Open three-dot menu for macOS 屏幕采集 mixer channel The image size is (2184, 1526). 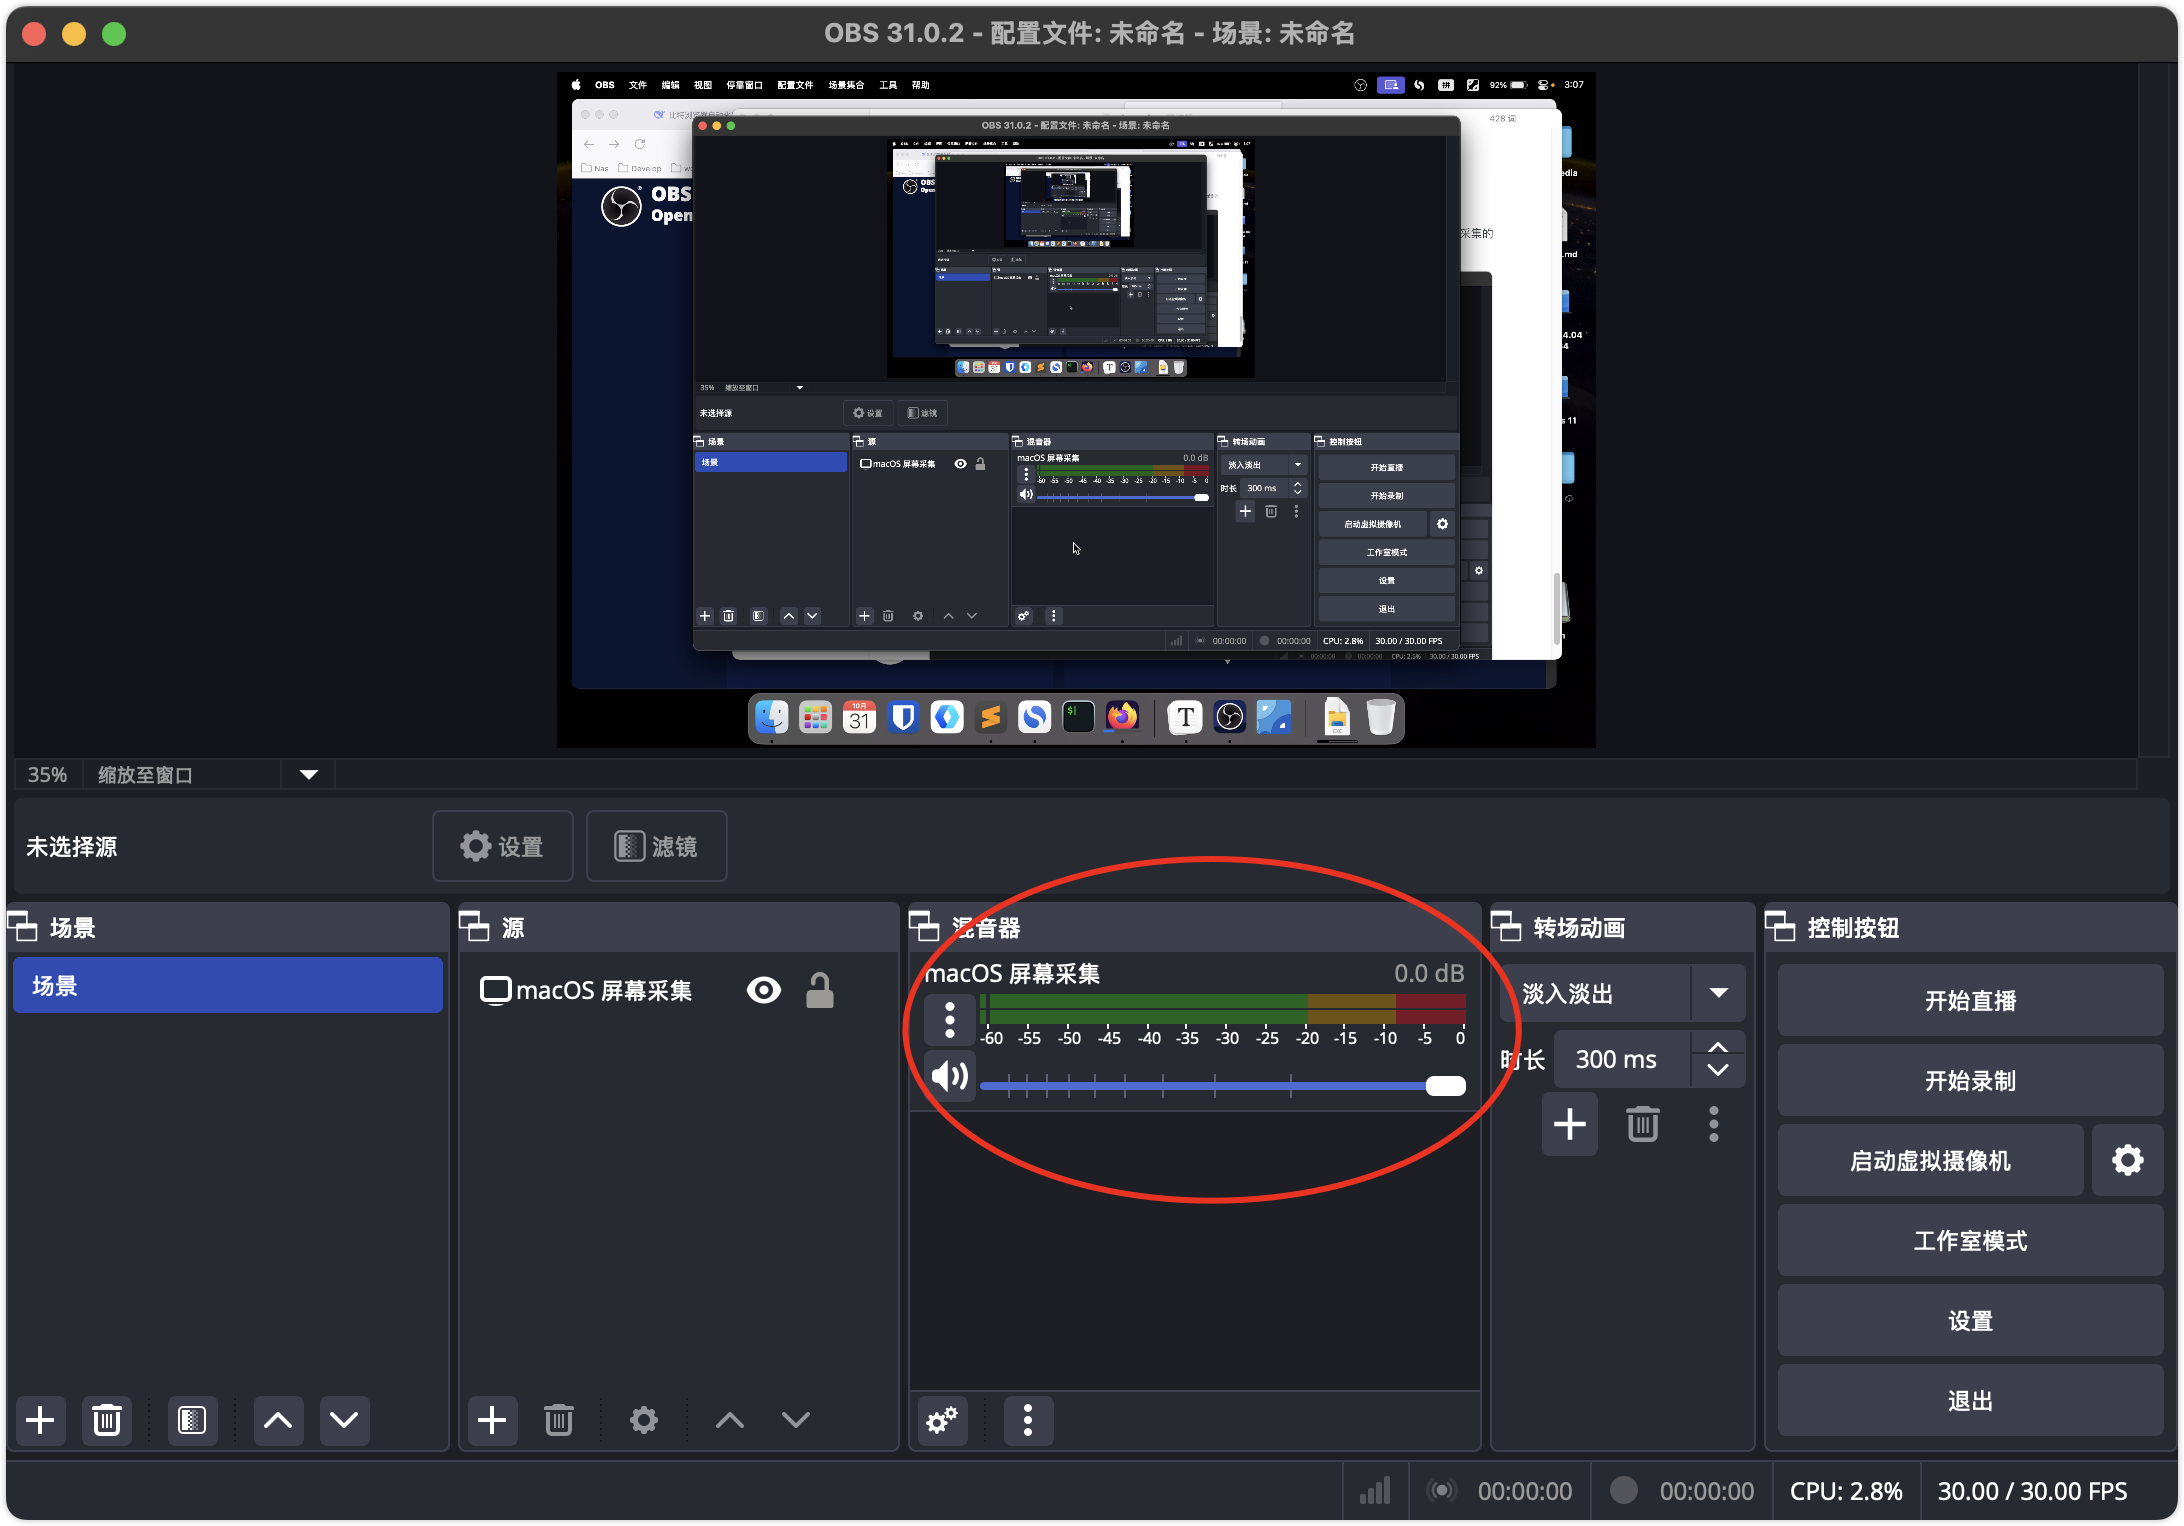tap(950, 1019)
